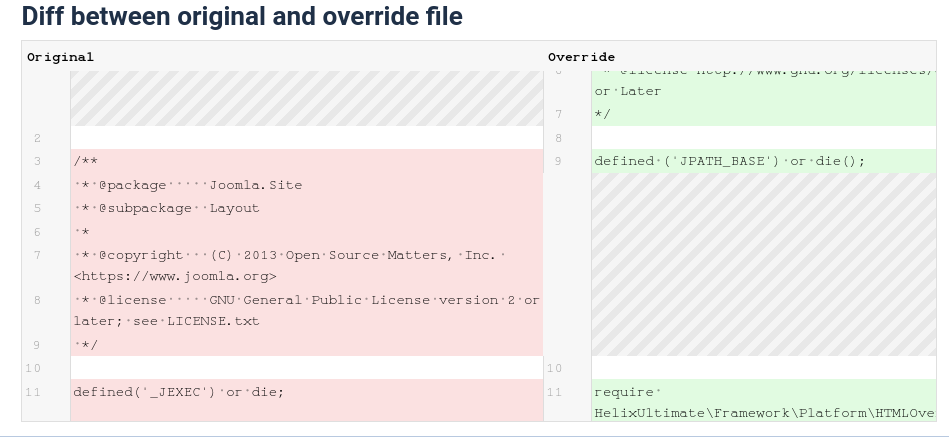Image resolution: width=949 pixels, height=439 pixels.
Task: Click the '@package Joomla.Site' line
Action: coord(188,185)
